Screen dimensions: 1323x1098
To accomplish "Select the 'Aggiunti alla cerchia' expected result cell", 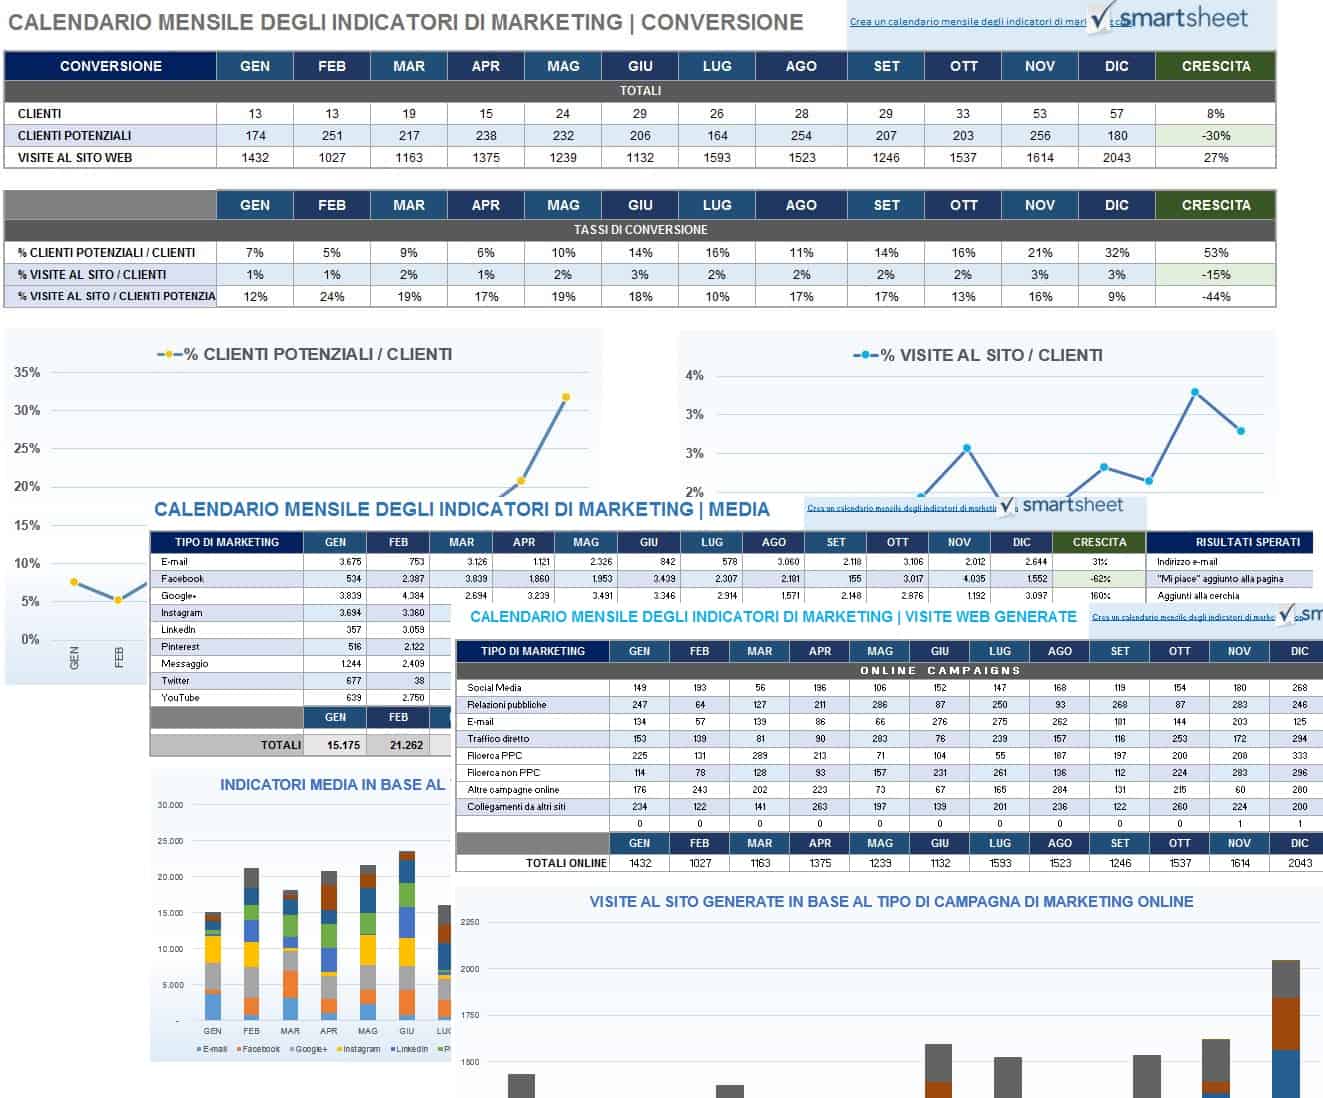I will click(x=1230, y=596).
